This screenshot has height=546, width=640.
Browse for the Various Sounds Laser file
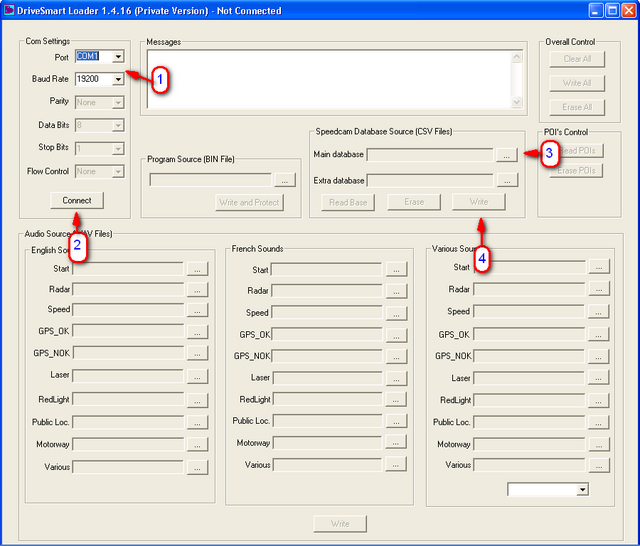[598, 377]
